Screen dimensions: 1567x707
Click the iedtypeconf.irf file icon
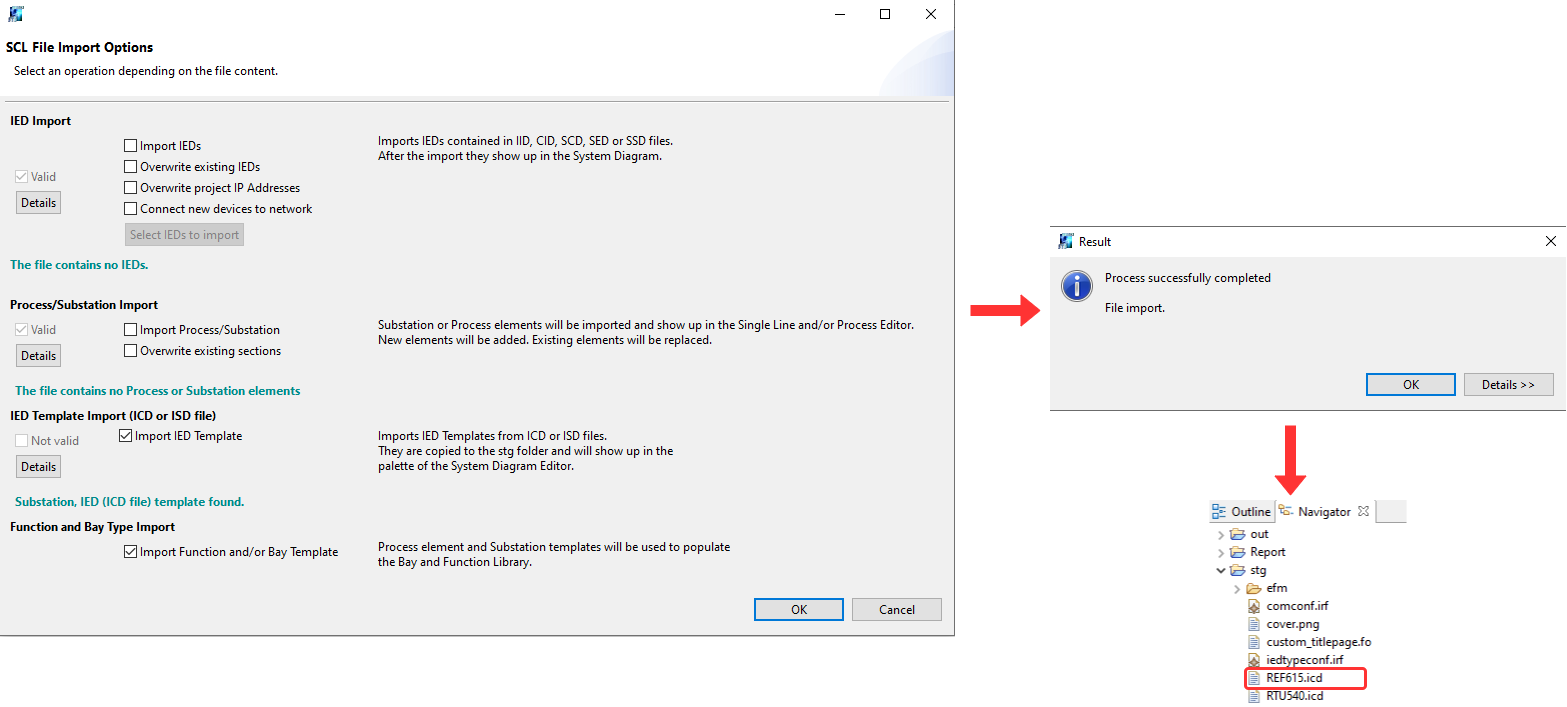click(1254, 660)
